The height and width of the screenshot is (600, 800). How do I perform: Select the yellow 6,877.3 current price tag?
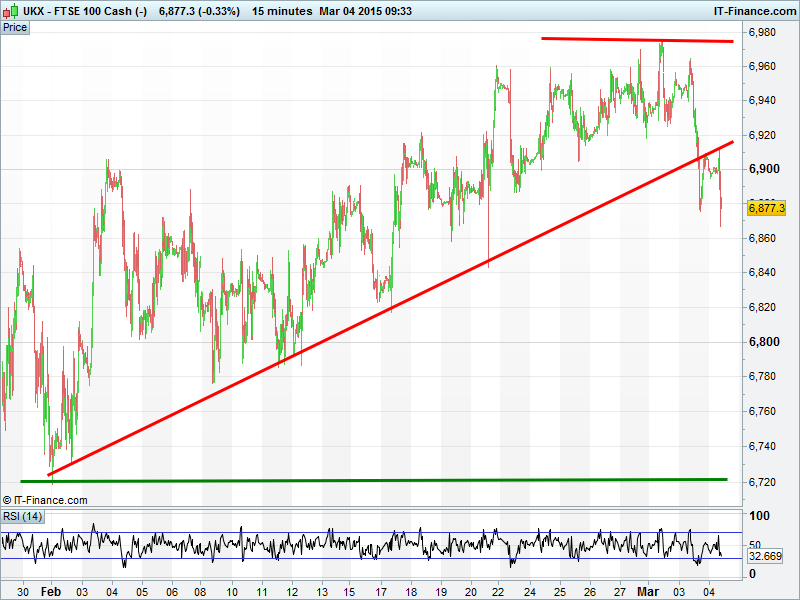[x=767, y=208]
